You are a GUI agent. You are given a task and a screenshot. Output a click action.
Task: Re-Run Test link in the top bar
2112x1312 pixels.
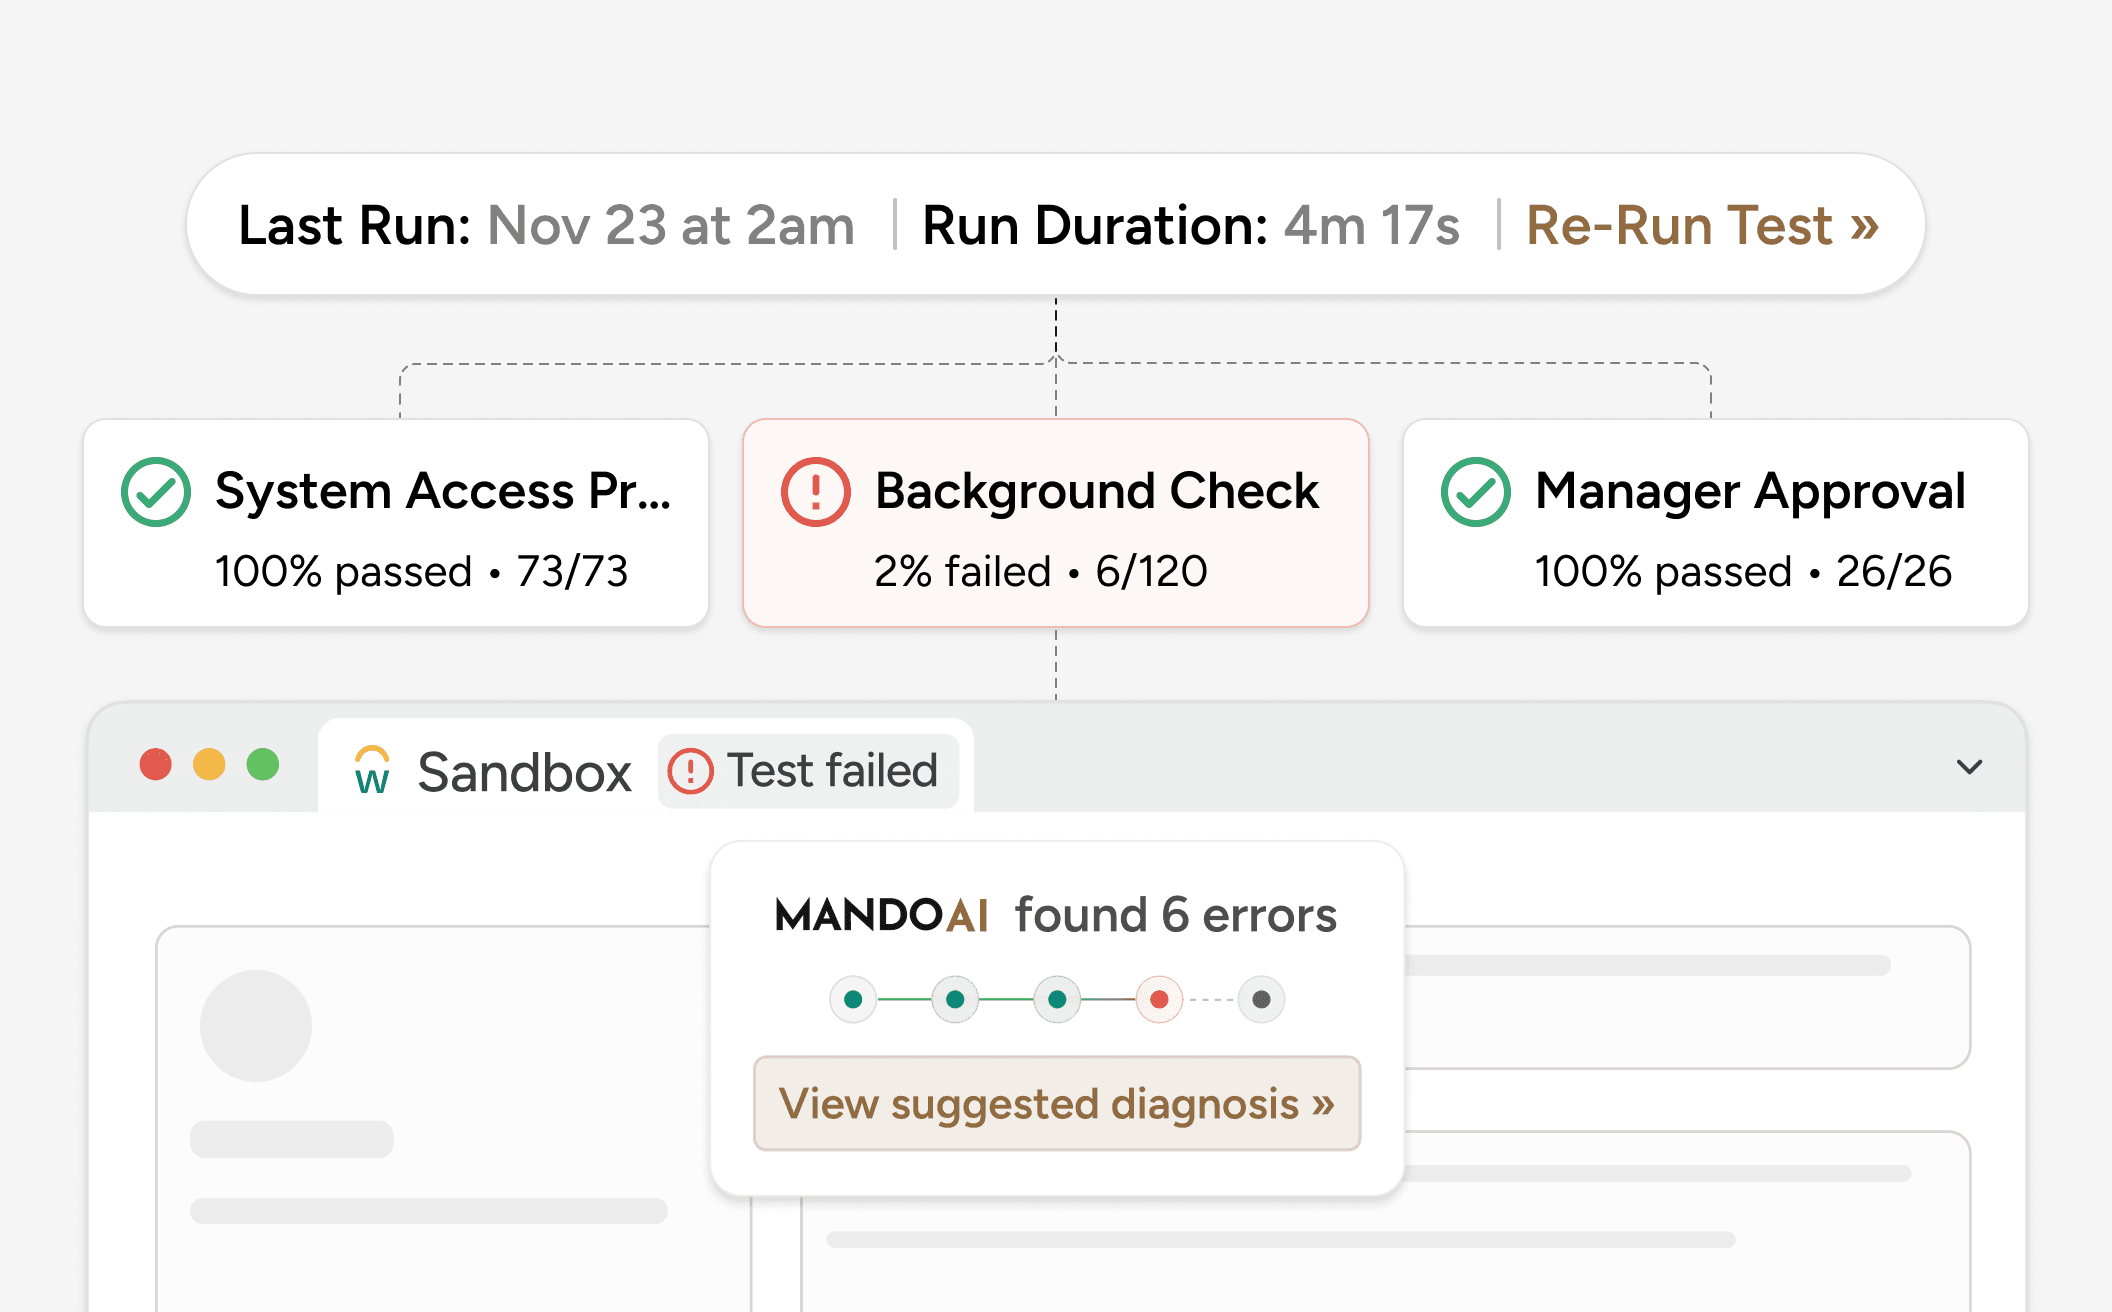(x=1701, y=226)
